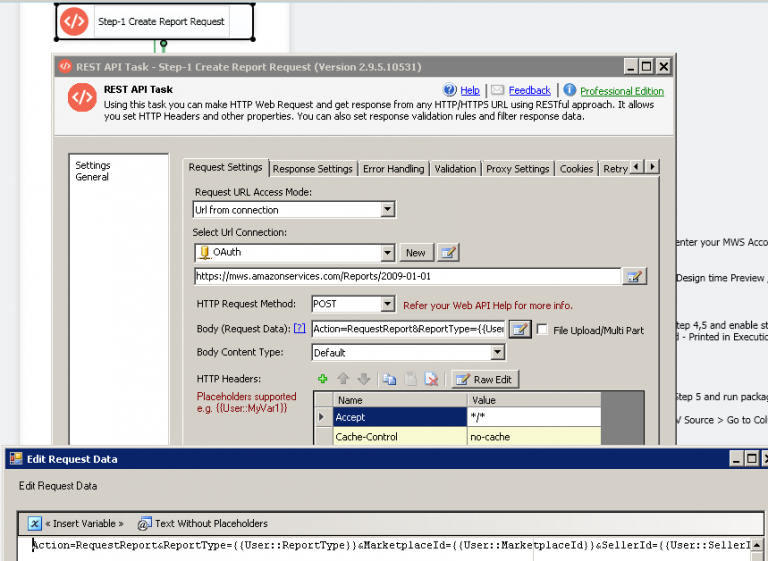Click the Help question mark icon
Screen dimensions: 768x561
coord(450,90)
